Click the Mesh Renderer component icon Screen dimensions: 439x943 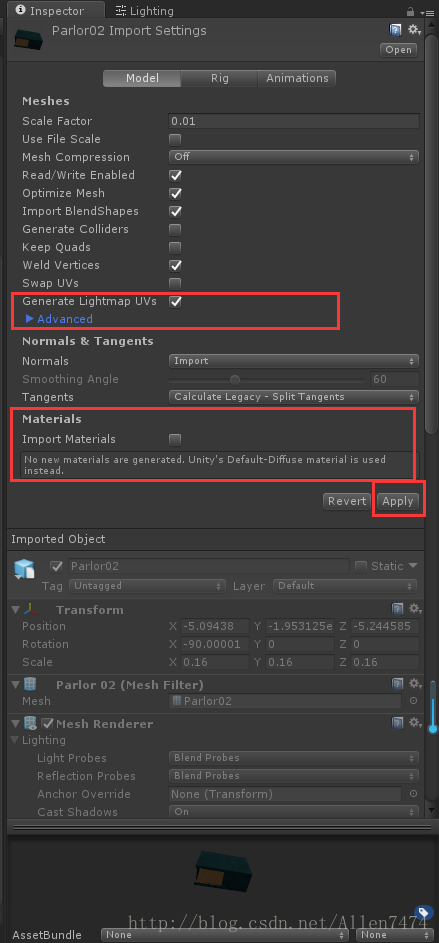[31, 723]
